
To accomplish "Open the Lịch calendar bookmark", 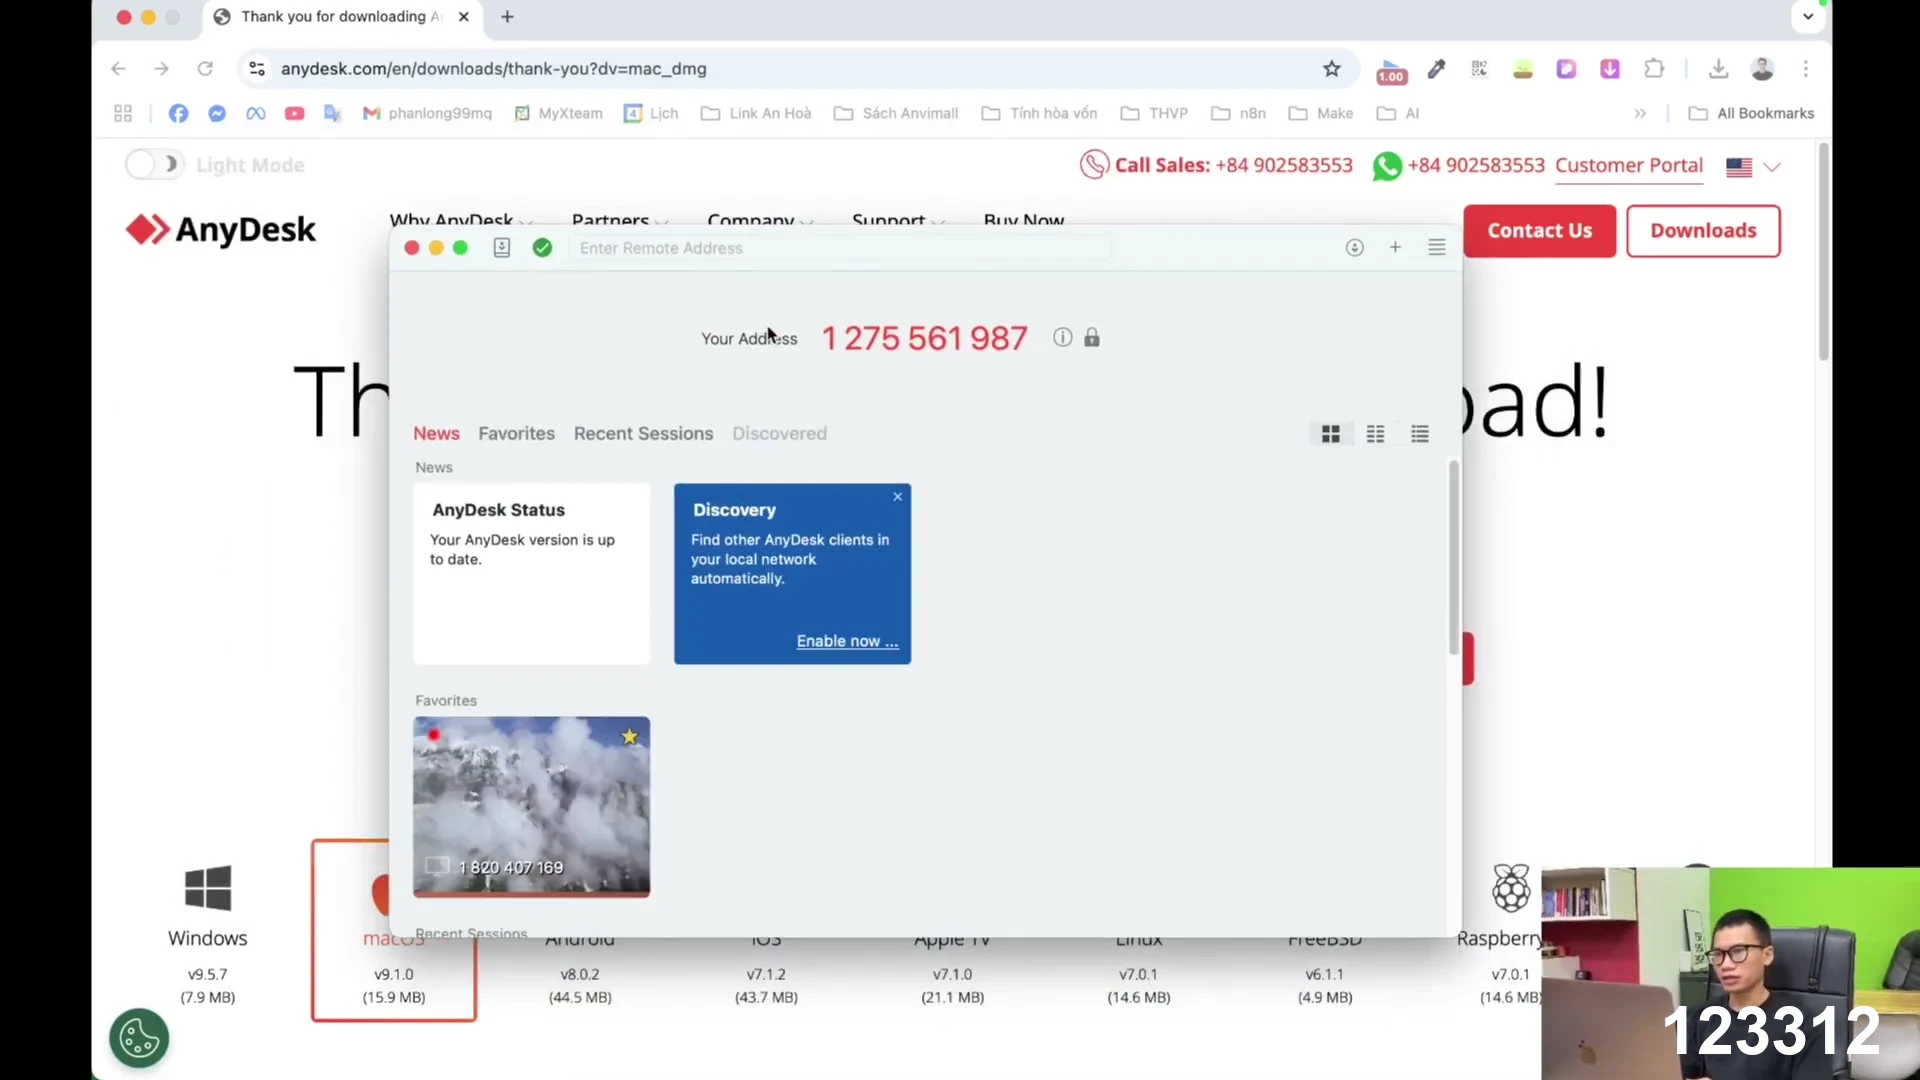I will (651, 113).
